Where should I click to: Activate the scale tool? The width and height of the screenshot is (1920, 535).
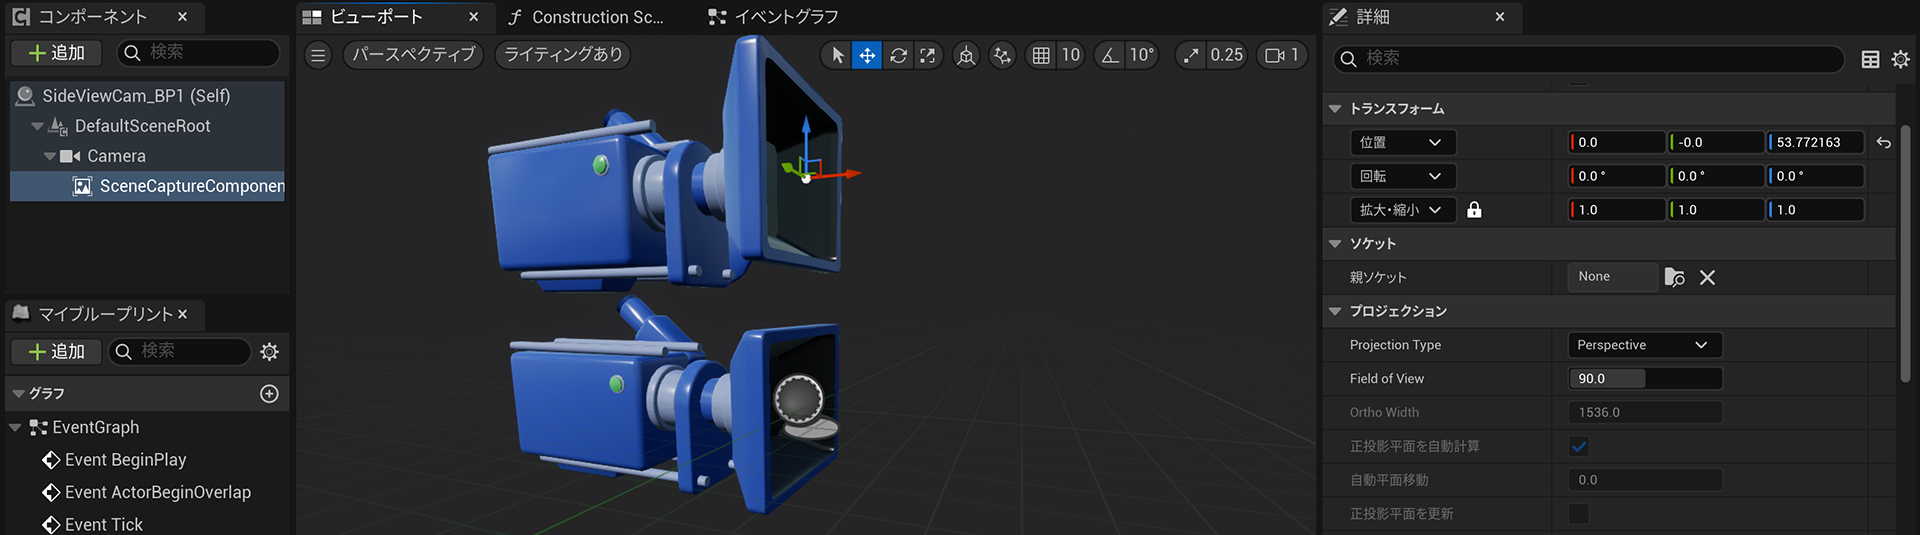point(928,55)
